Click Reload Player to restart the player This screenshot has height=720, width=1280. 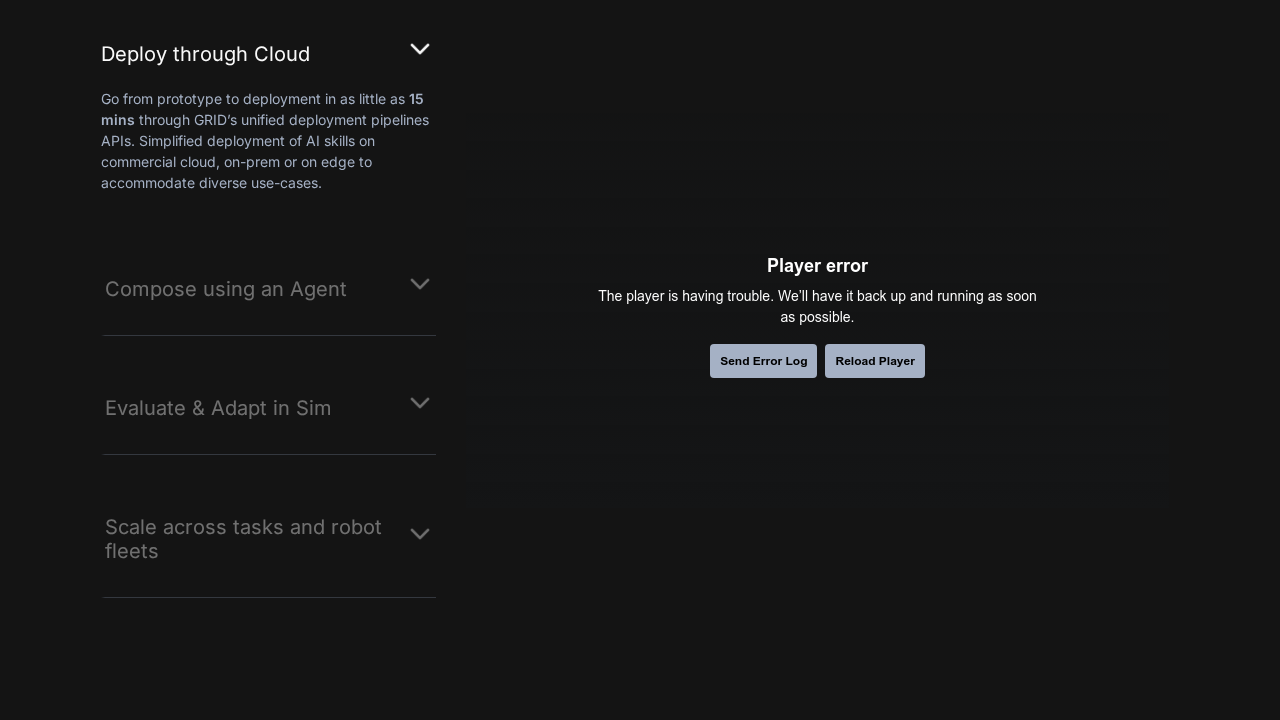(x=875, y=361)
